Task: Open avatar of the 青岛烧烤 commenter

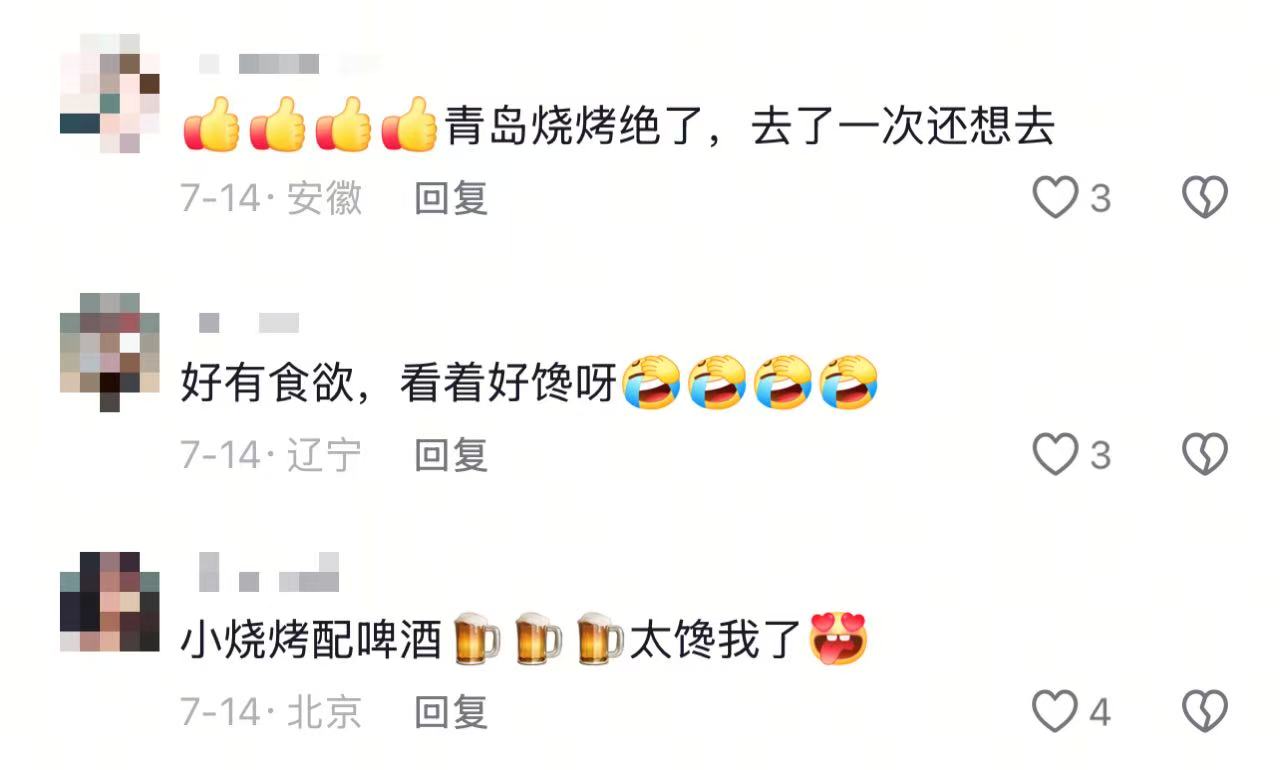Action: pos(110,93)
